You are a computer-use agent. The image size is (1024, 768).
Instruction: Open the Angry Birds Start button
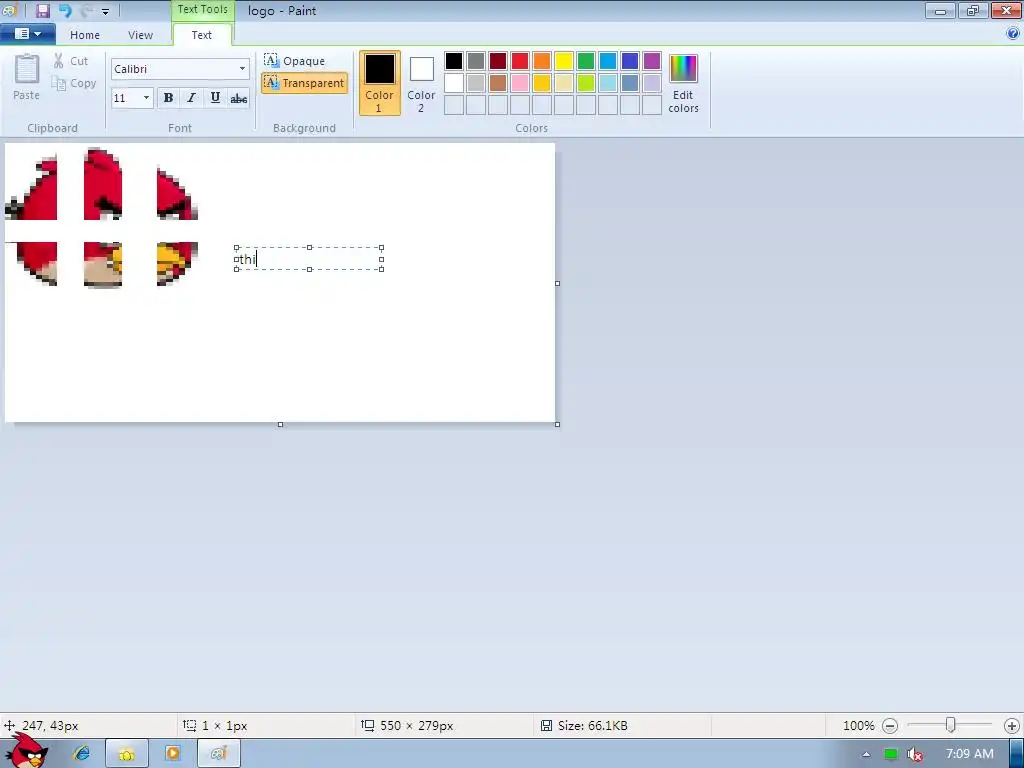27,751
